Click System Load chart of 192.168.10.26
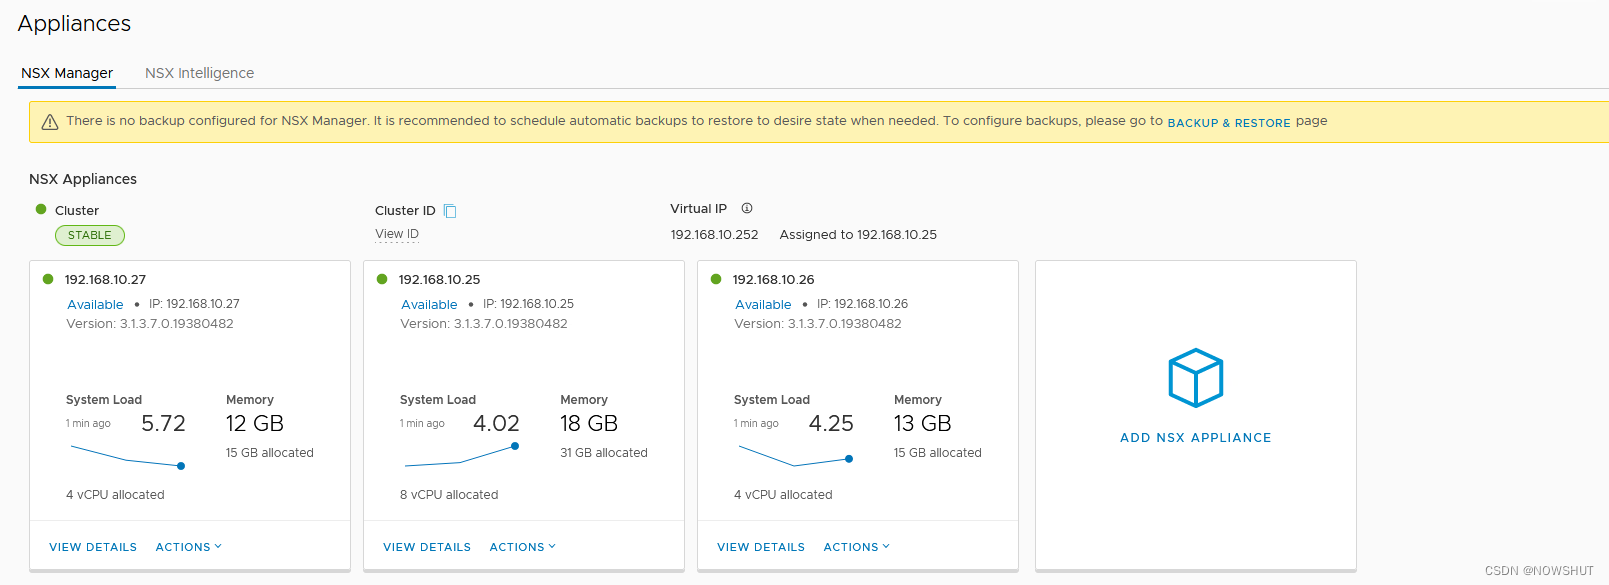This screenshot has height=585, width=1609. click(795, 456)
